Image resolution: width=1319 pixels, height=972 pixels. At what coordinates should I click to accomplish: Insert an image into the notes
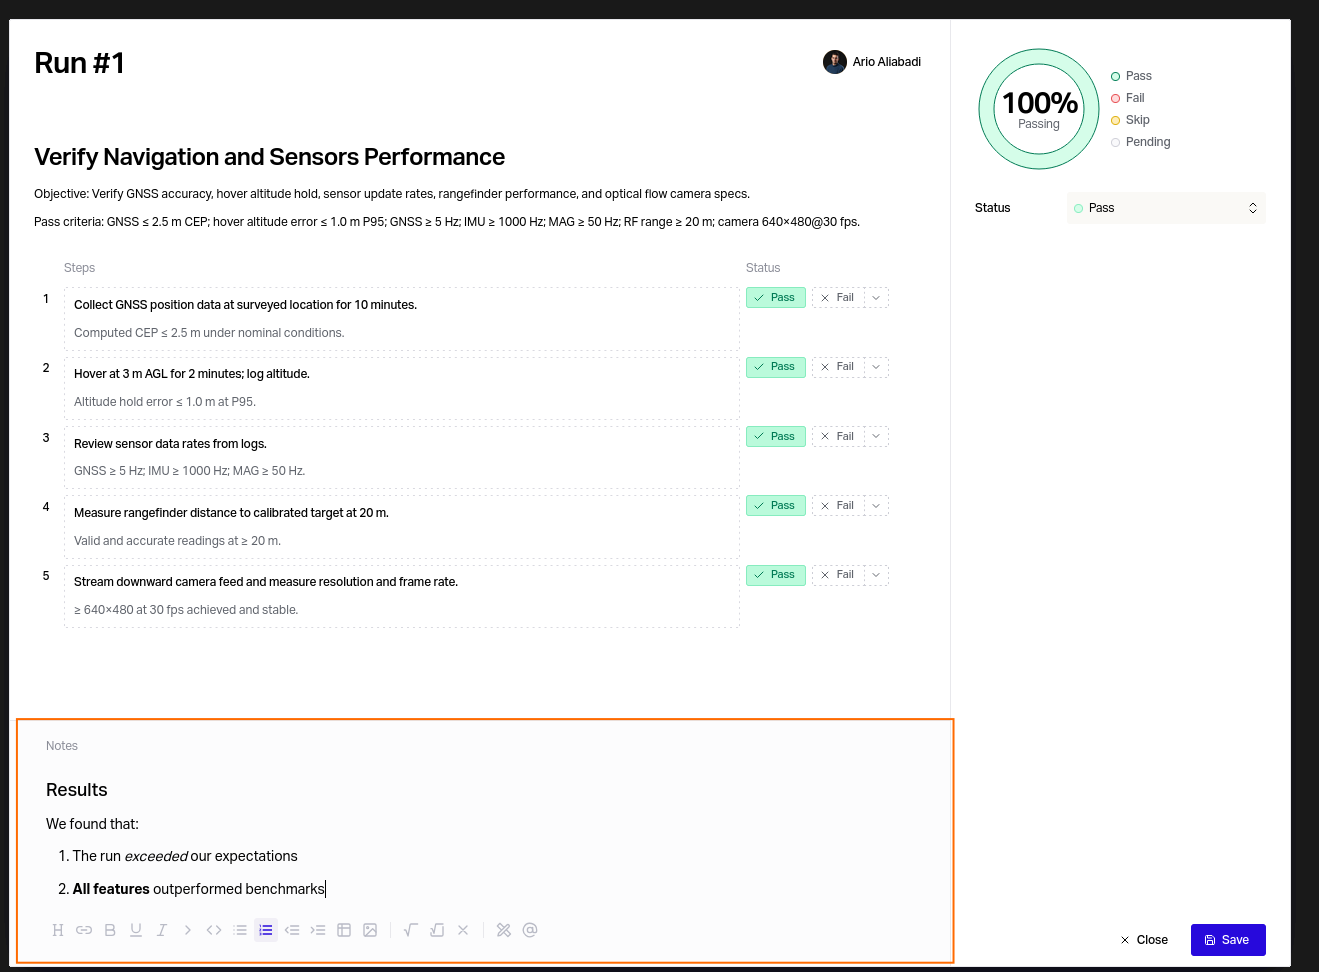coord(370,930)
